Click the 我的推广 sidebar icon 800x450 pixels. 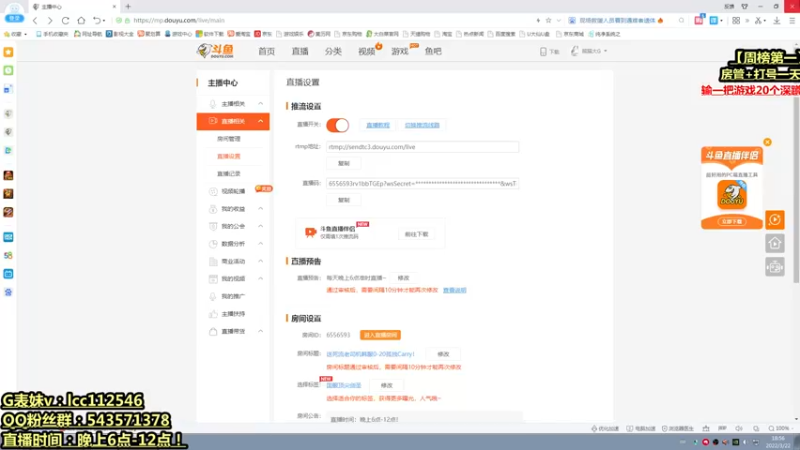[x=213, y=296]
